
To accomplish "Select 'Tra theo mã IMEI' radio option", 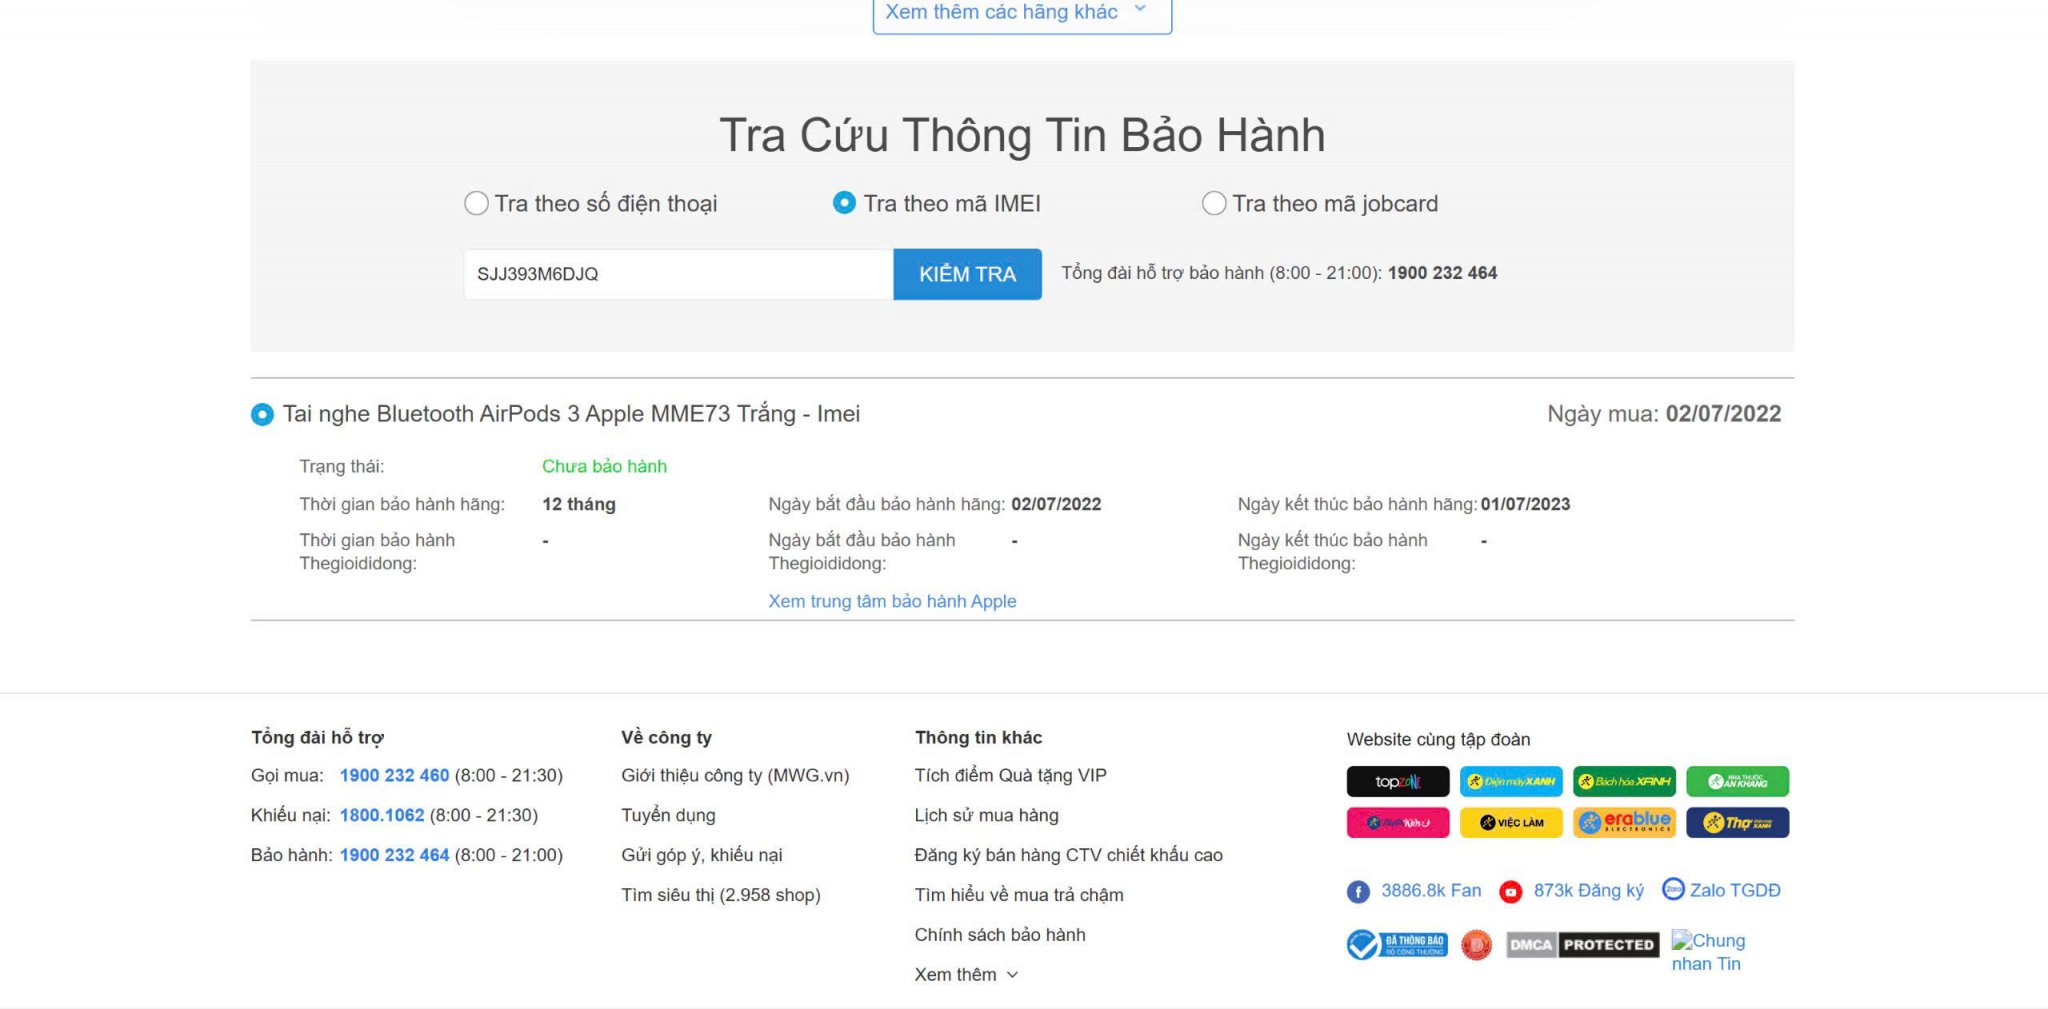I will pyautogui.click(x=844, y=204).
